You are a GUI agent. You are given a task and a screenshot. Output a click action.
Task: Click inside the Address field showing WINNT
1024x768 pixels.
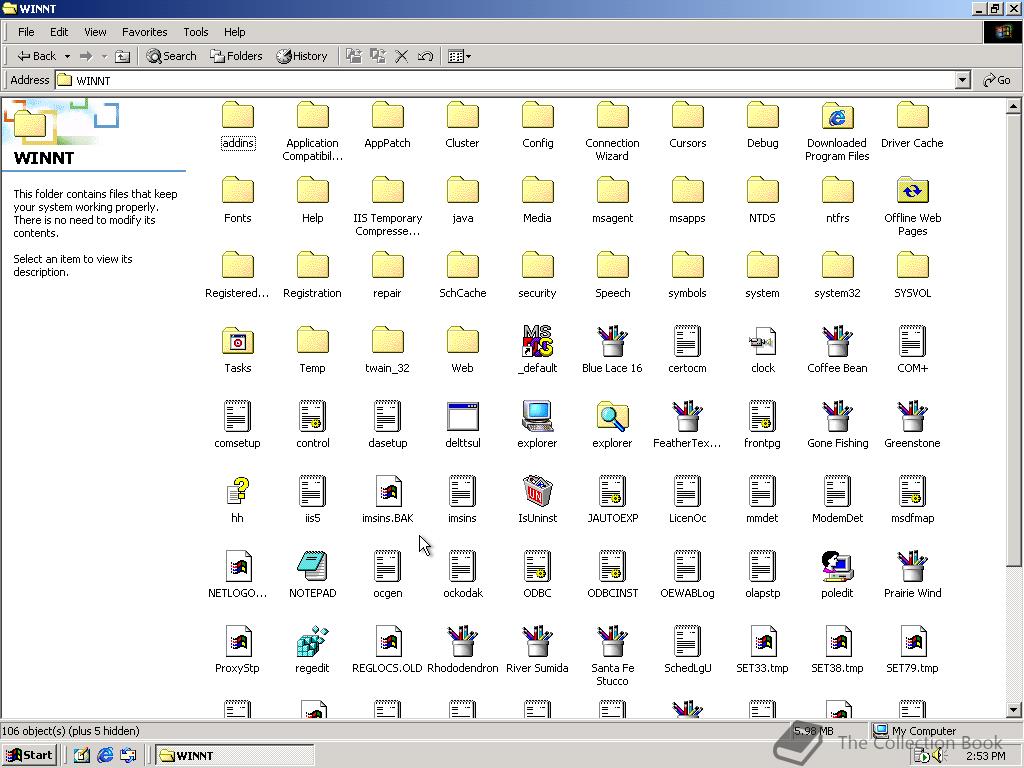coord(505,80)
